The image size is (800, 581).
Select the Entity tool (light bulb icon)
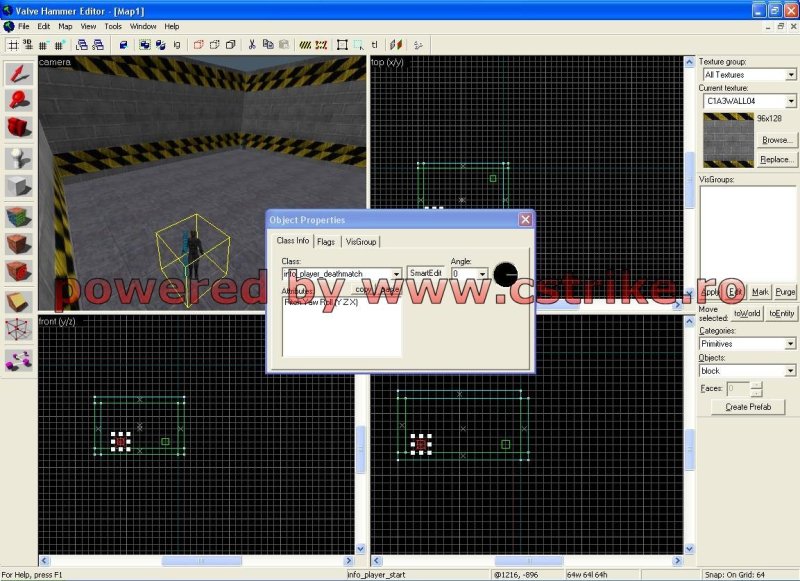[19, 157]
